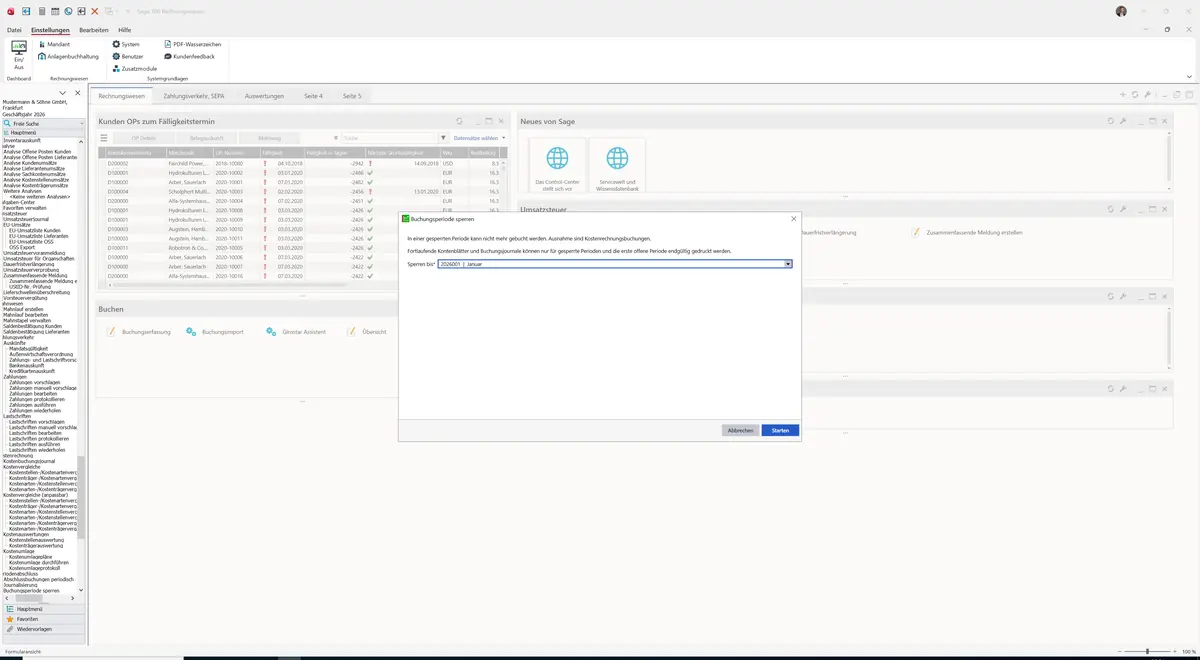This screenshot has width=1200, height=660.
Task: Click the Suche field in Kunden OPs
Action: tap(390, 138)
